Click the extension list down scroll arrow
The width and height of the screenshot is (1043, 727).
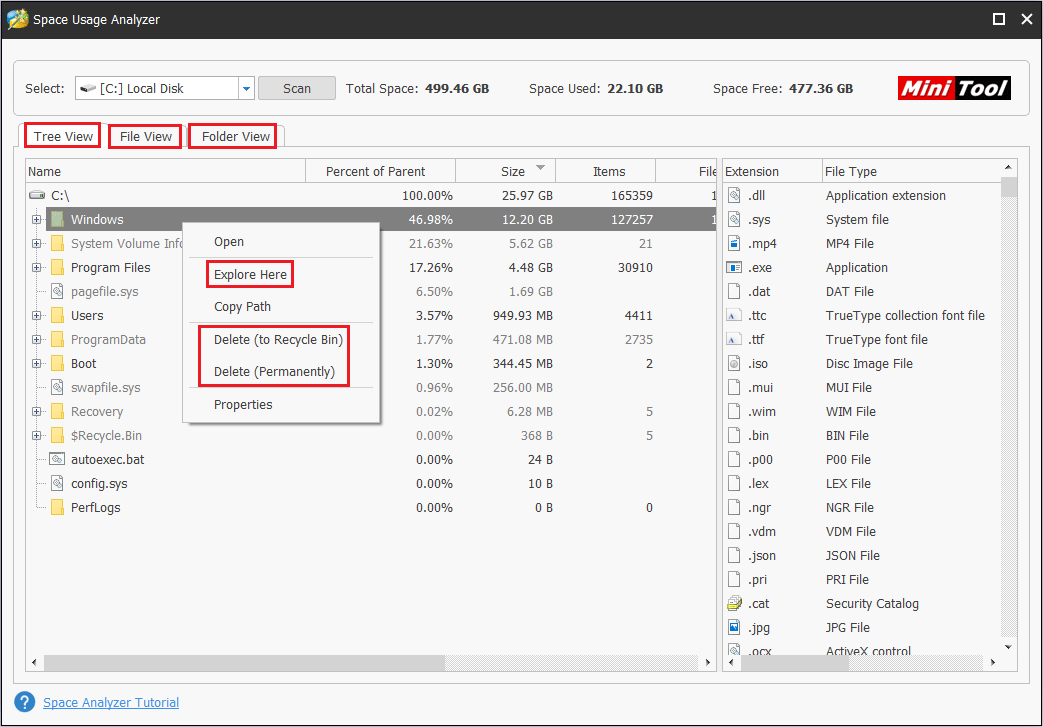point(1008,647)
